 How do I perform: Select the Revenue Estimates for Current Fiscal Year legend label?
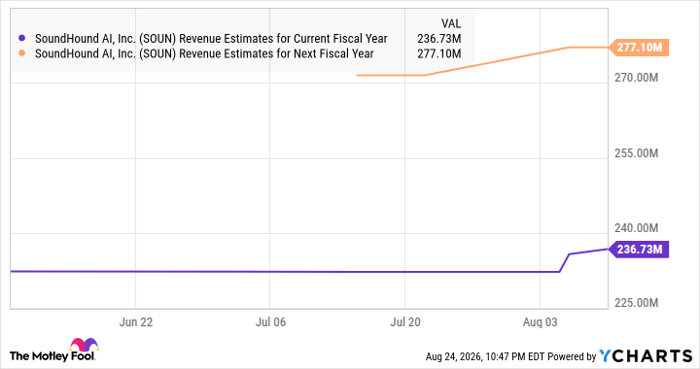click(211, 39)
